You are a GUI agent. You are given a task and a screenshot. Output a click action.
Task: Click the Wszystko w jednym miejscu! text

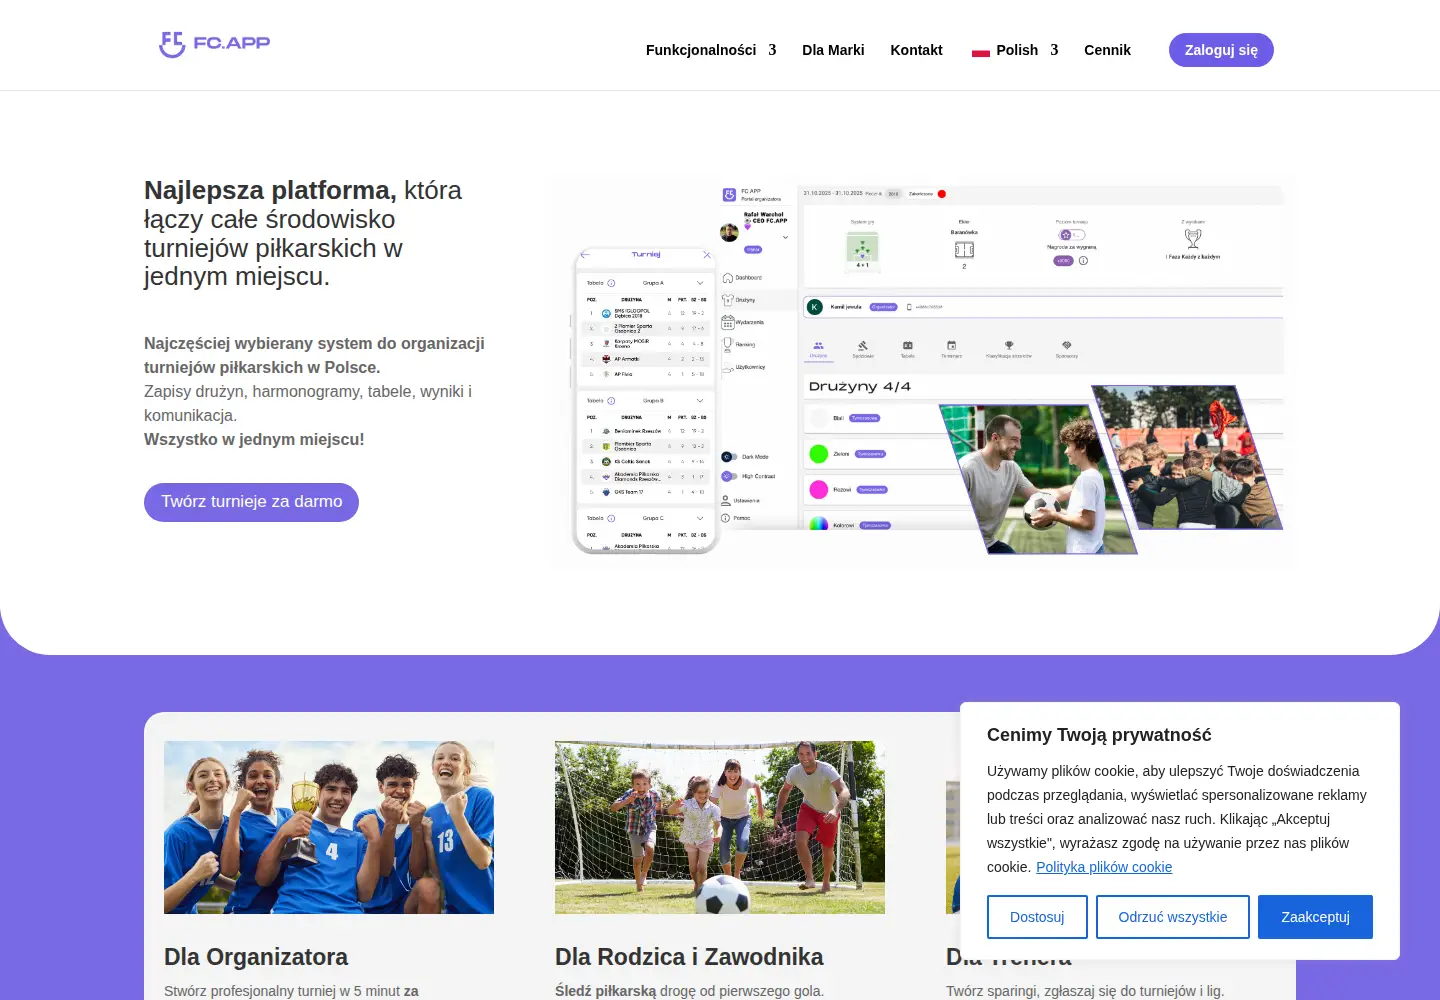[x=254, y=439]
